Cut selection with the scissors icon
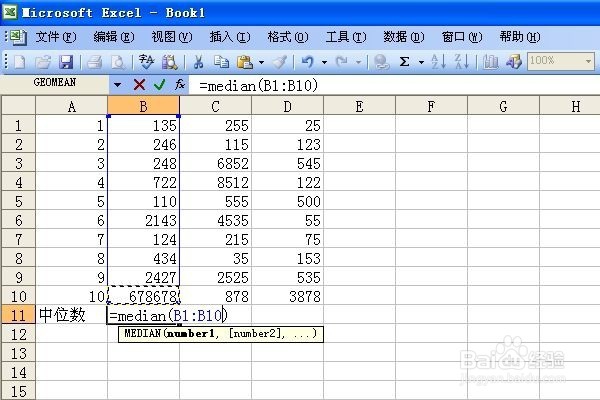 coord(198,62)
